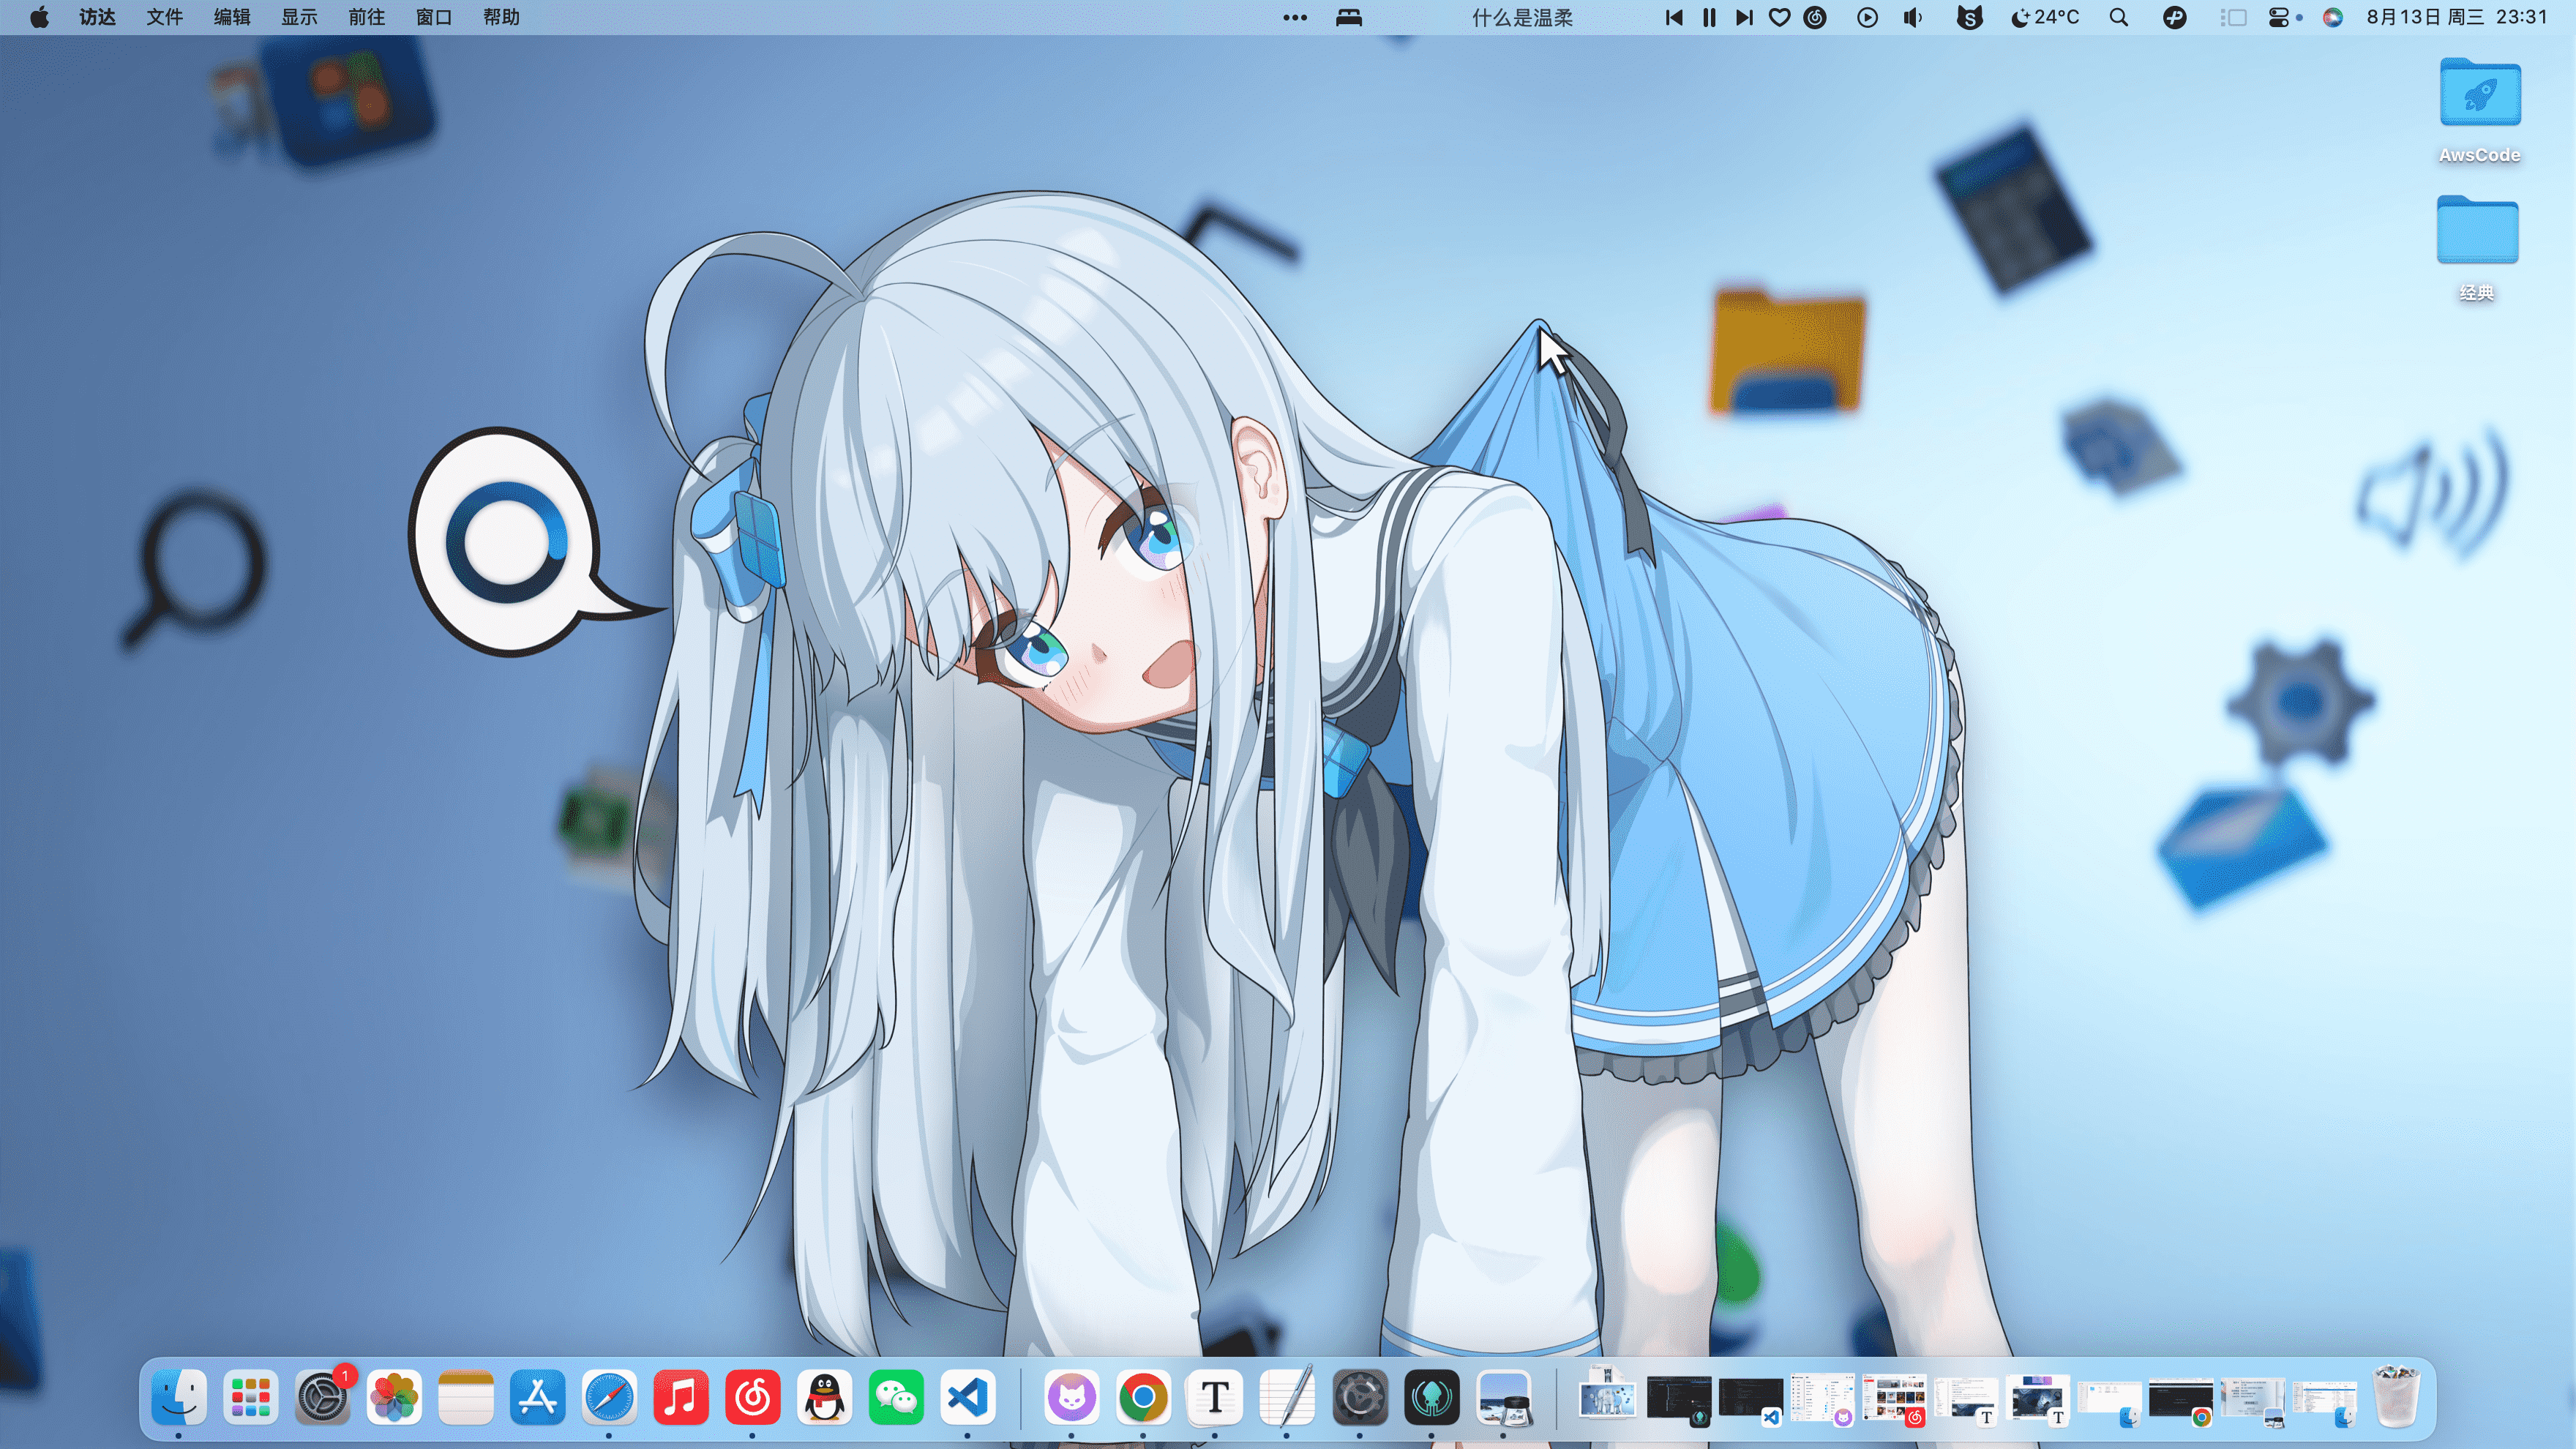Open Spotlight search magnifier in menu bar

tap(2118, 17)
